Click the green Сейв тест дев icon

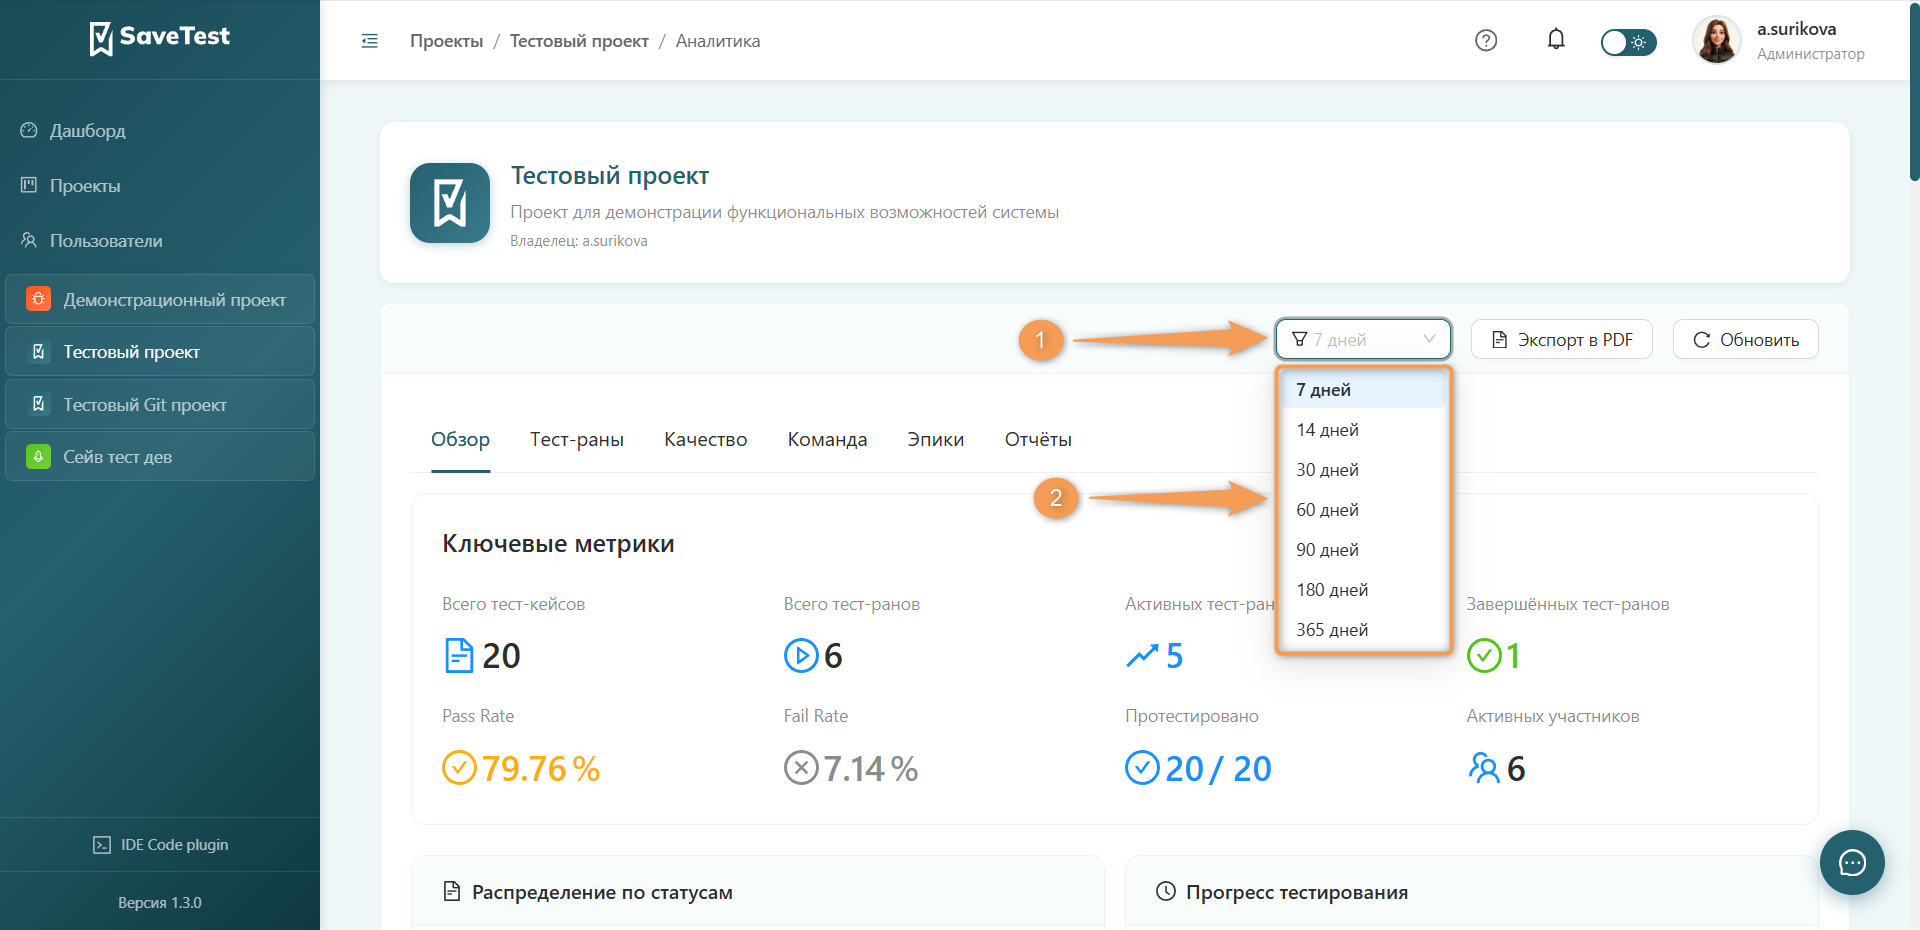[38, 456]
